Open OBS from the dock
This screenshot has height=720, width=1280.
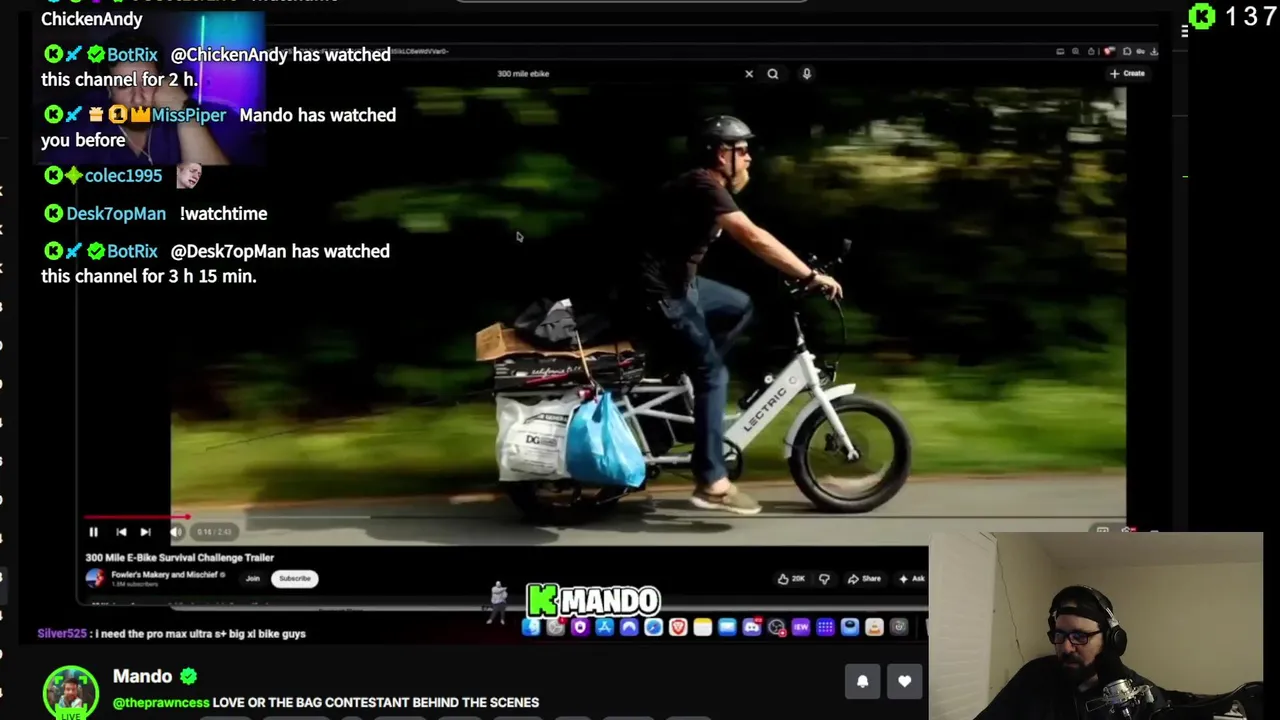point(777,627)
